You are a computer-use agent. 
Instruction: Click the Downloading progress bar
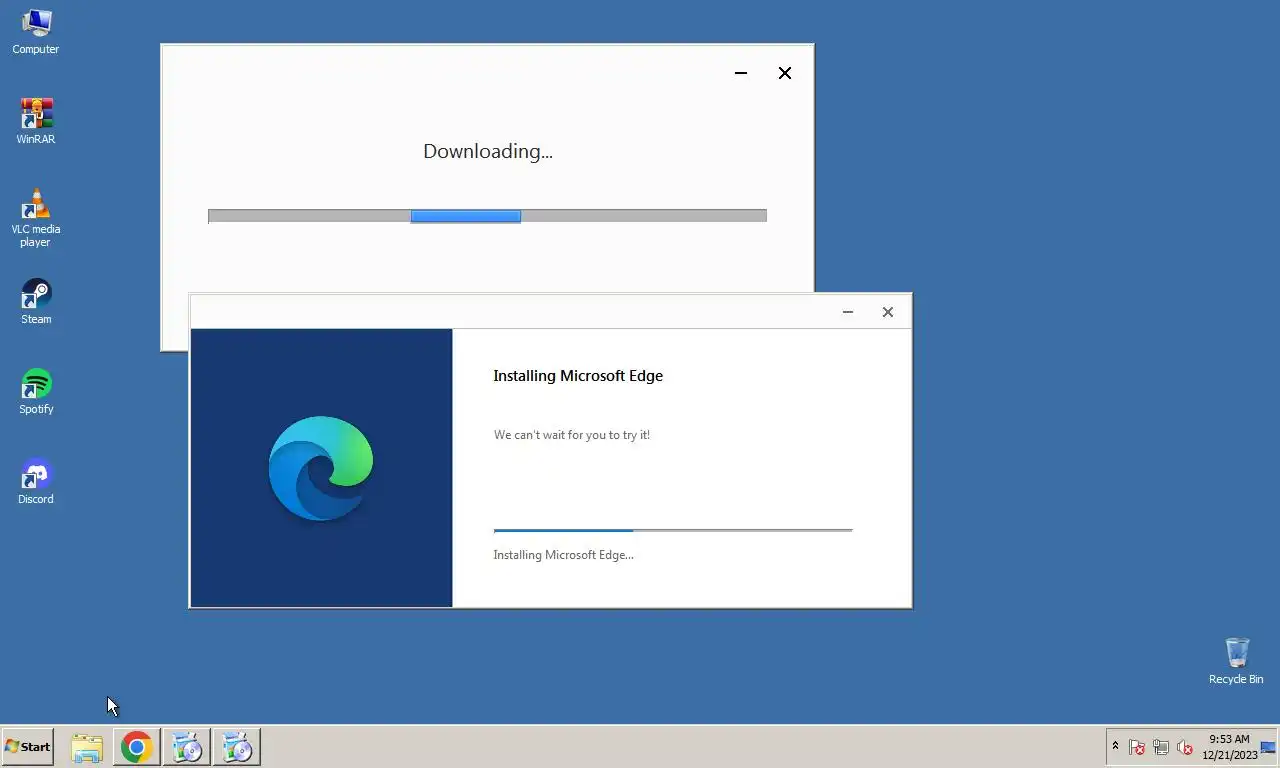click(487, 216)
